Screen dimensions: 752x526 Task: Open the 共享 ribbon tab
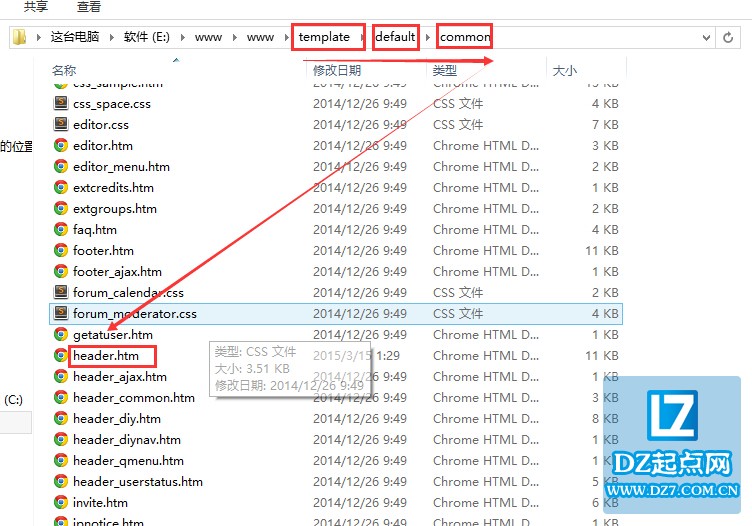pyautogui.click(x=36, y=7)
